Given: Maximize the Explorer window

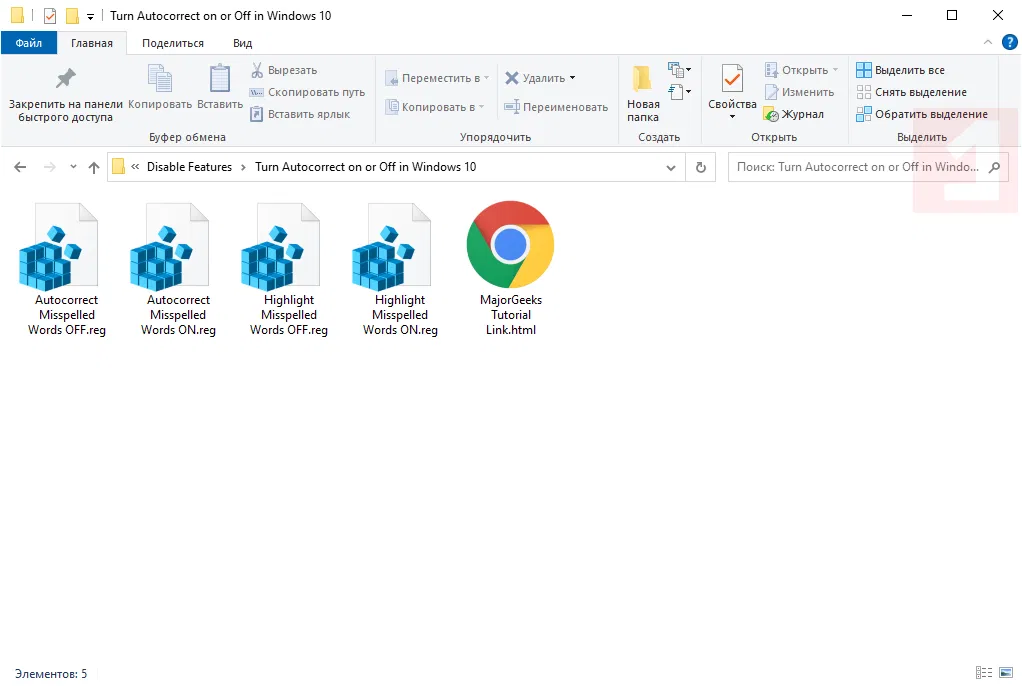Looking at the screenshot, I should 952,16.
